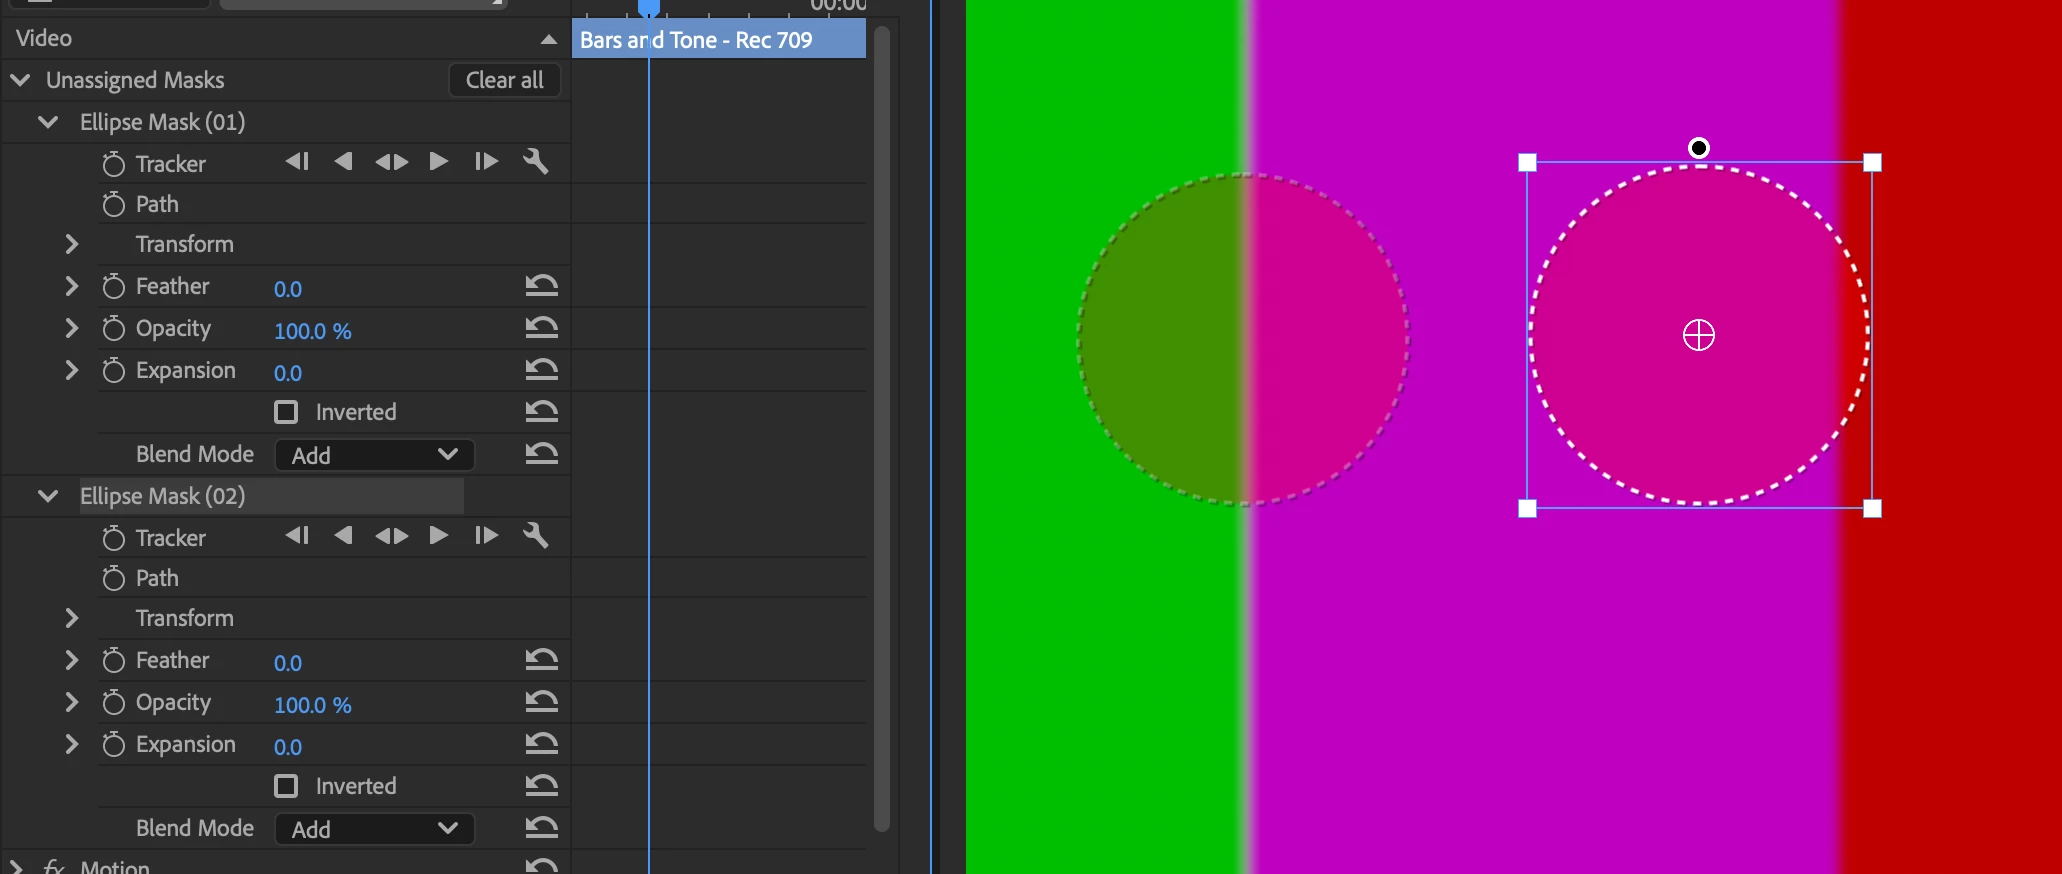Toggle Opacity stopwatch for Ellipse Mask (02)
This screenshot has height=874, width=2062.
(x=114, y=702)
